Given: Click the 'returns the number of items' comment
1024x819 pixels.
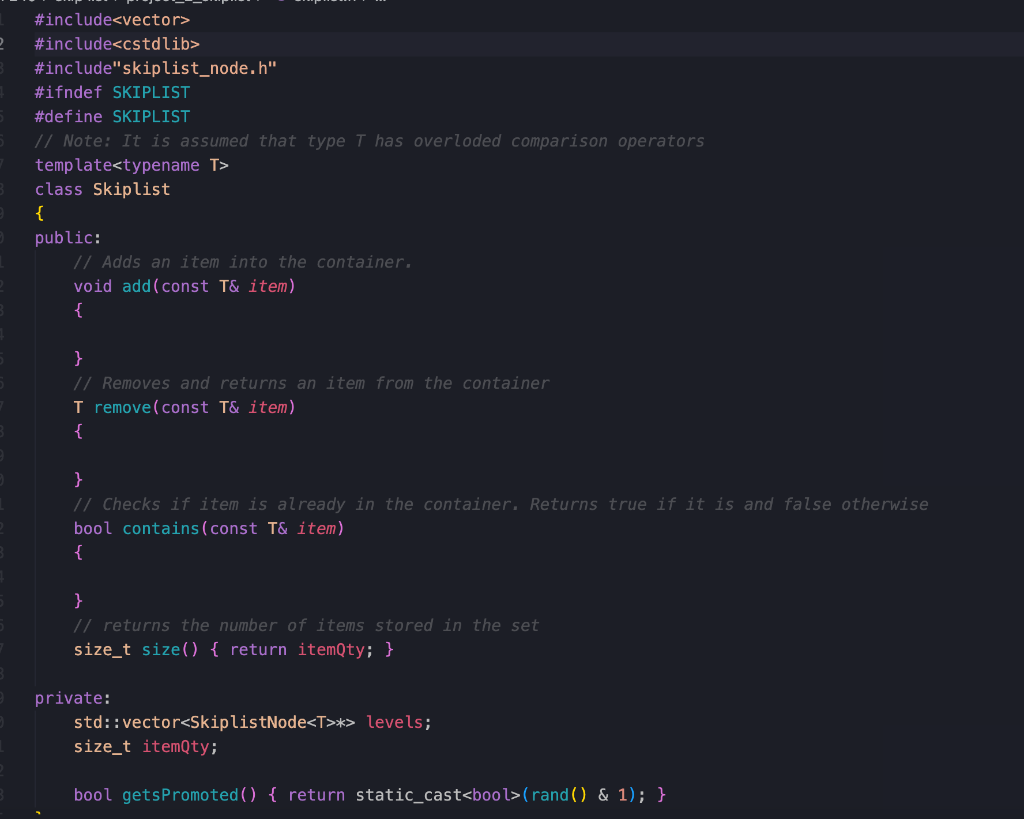Looking at the screenshot, I should pyautogui.click(x=306, y=625).
